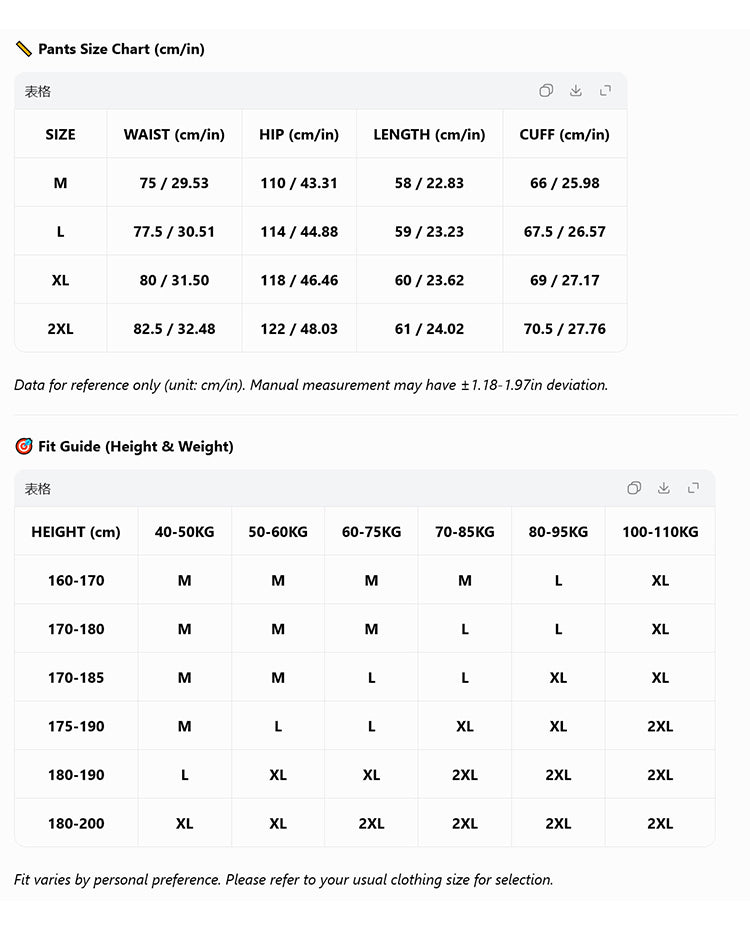Screen dimensions: 750x925
Task: Click the target emoji beside Fit Guide
Action: coord(24,446)
